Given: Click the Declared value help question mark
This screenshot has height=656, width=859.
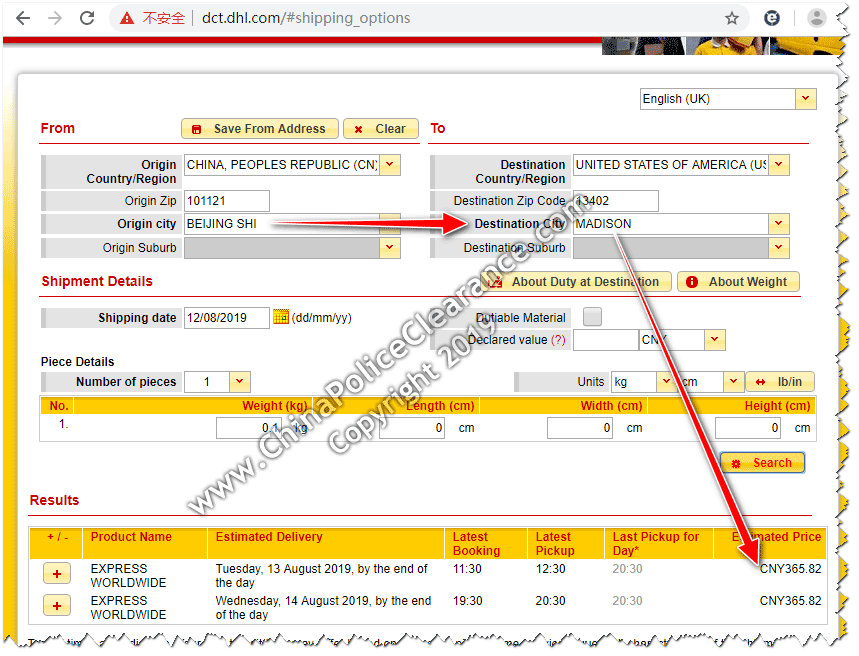Looking at the screenshot, I should tap(558, 340).
